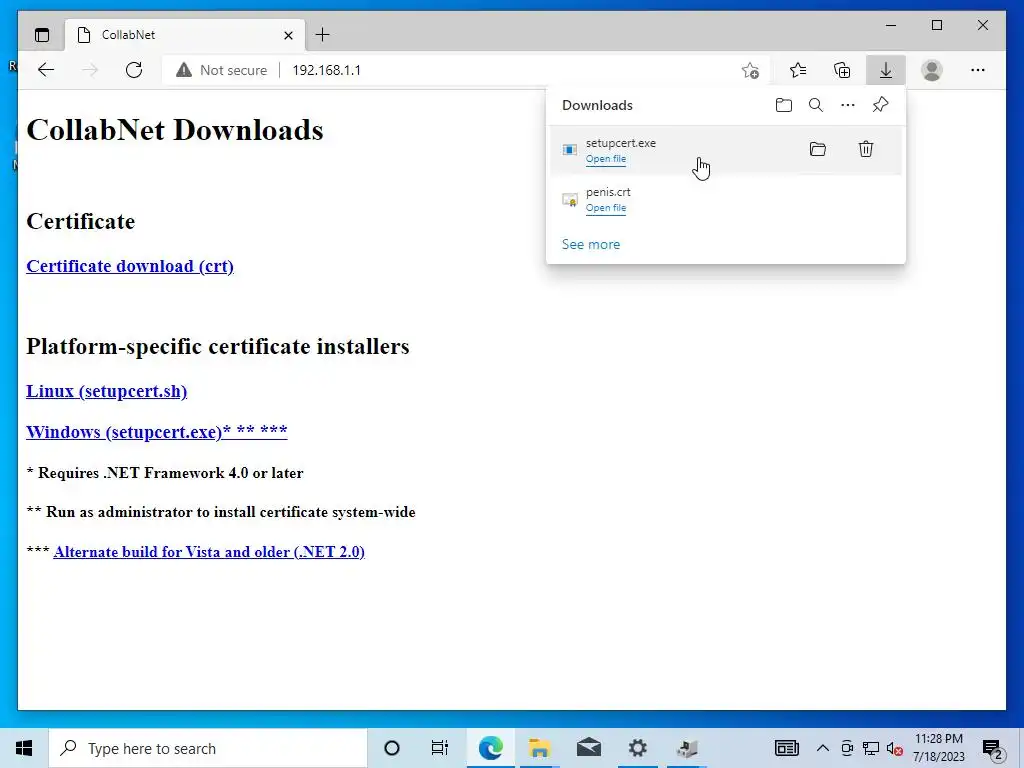1024x768 pixels.
Task: Open the network status tray icon
Action: click(x=871, y=748)
